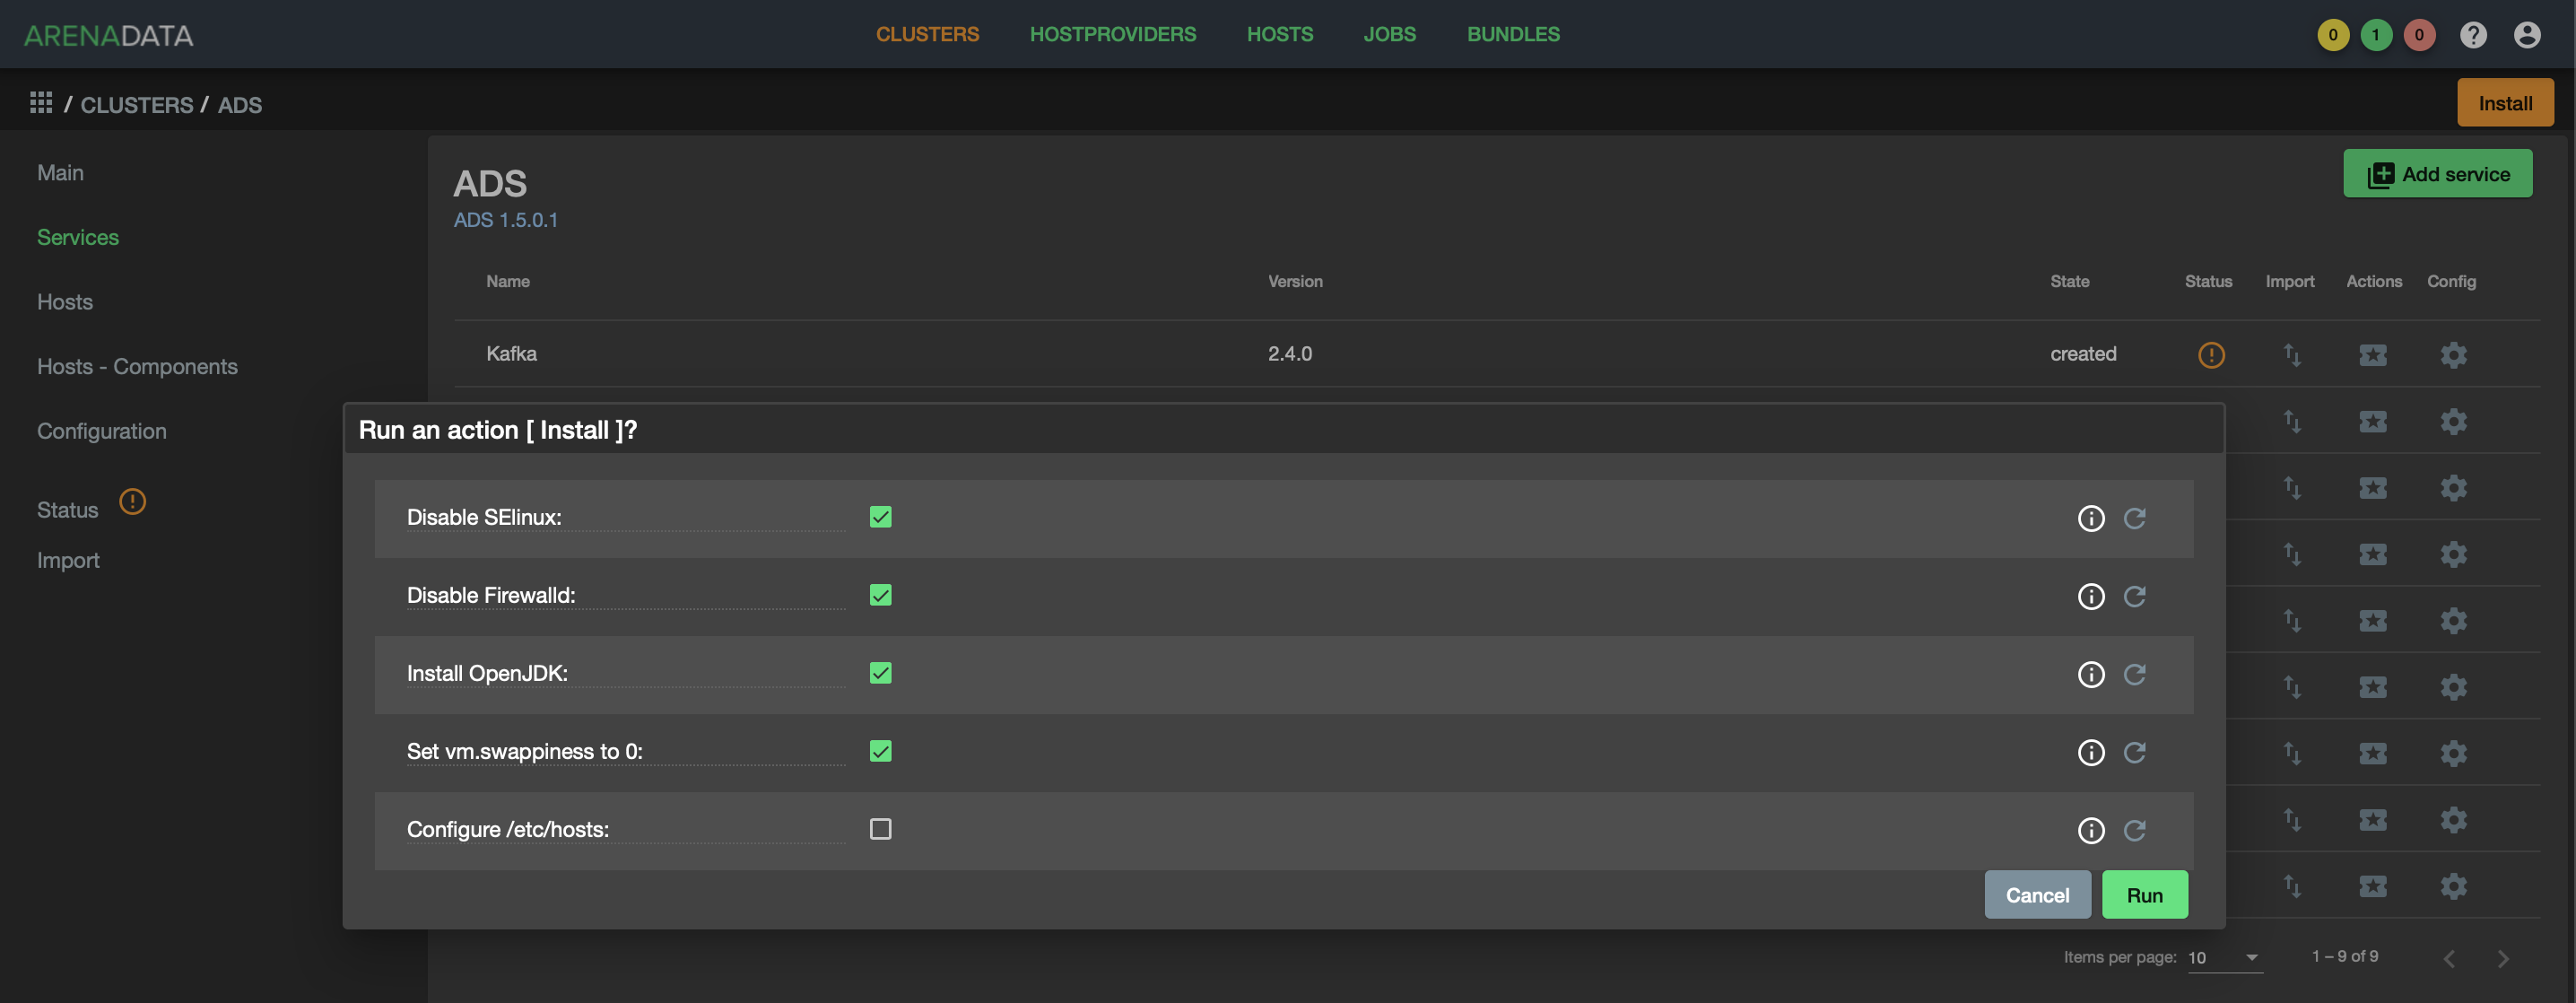Reset Disable Firewalld to default
The height and width of the screenshot is (1003, 2576).
pos(2134,596)
